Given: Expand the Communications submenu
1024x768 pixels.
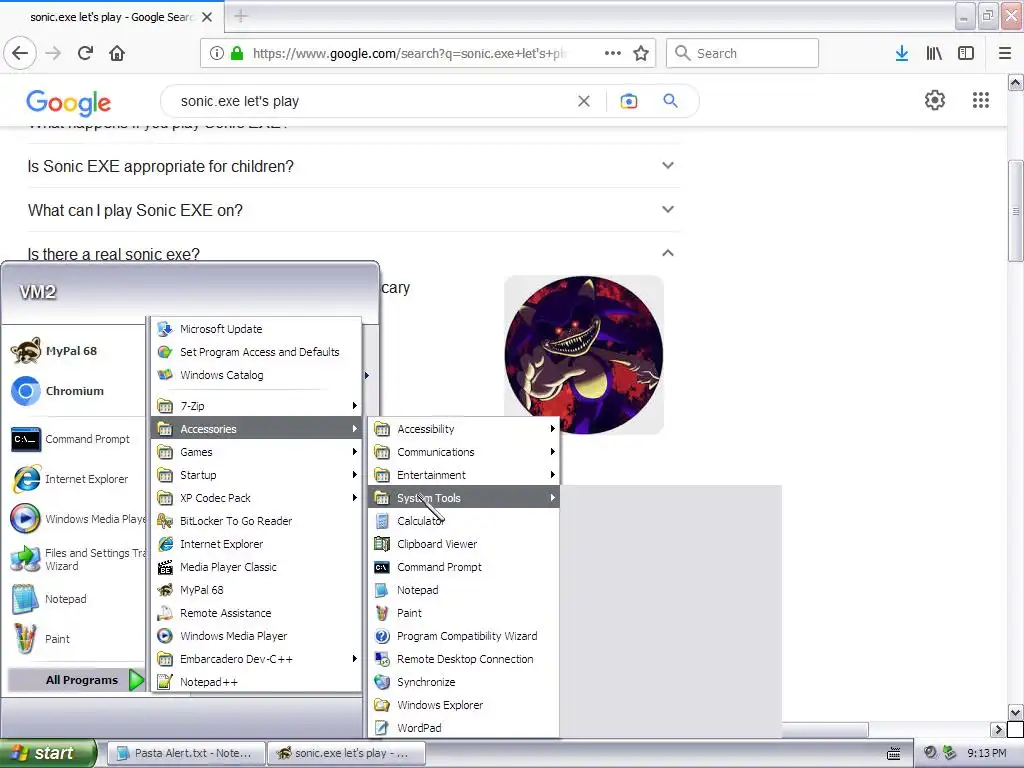Looking at the screenshot, I should point(464,452).
